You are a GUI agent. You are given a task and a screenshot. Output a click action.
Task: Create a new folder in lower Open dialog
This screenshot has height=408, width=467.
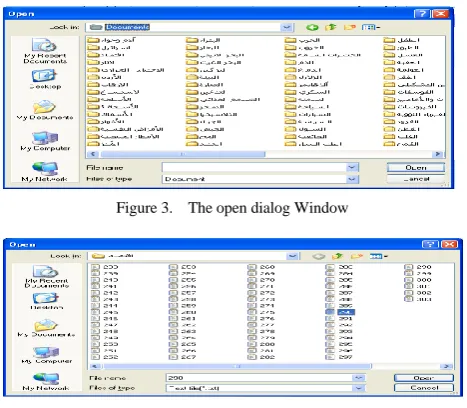click(356, 256)
